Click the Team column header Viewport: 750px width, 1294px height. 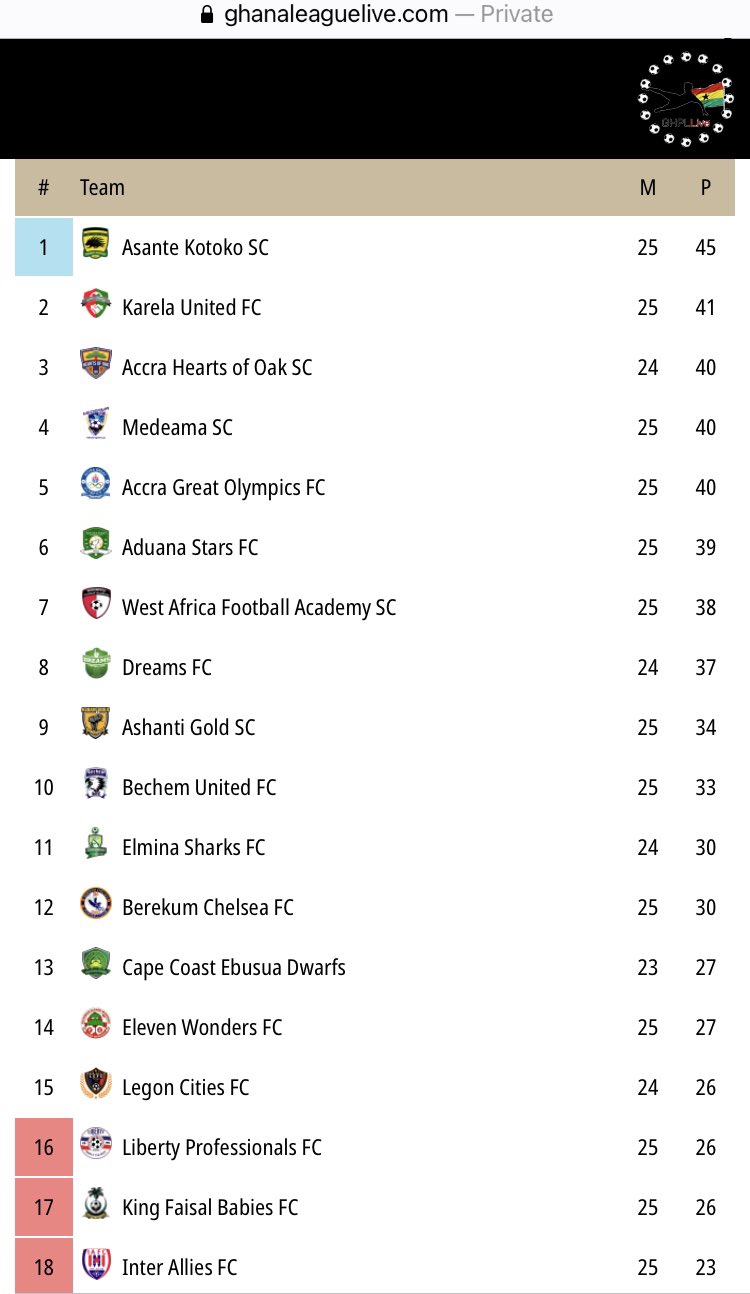pos(102,187)
